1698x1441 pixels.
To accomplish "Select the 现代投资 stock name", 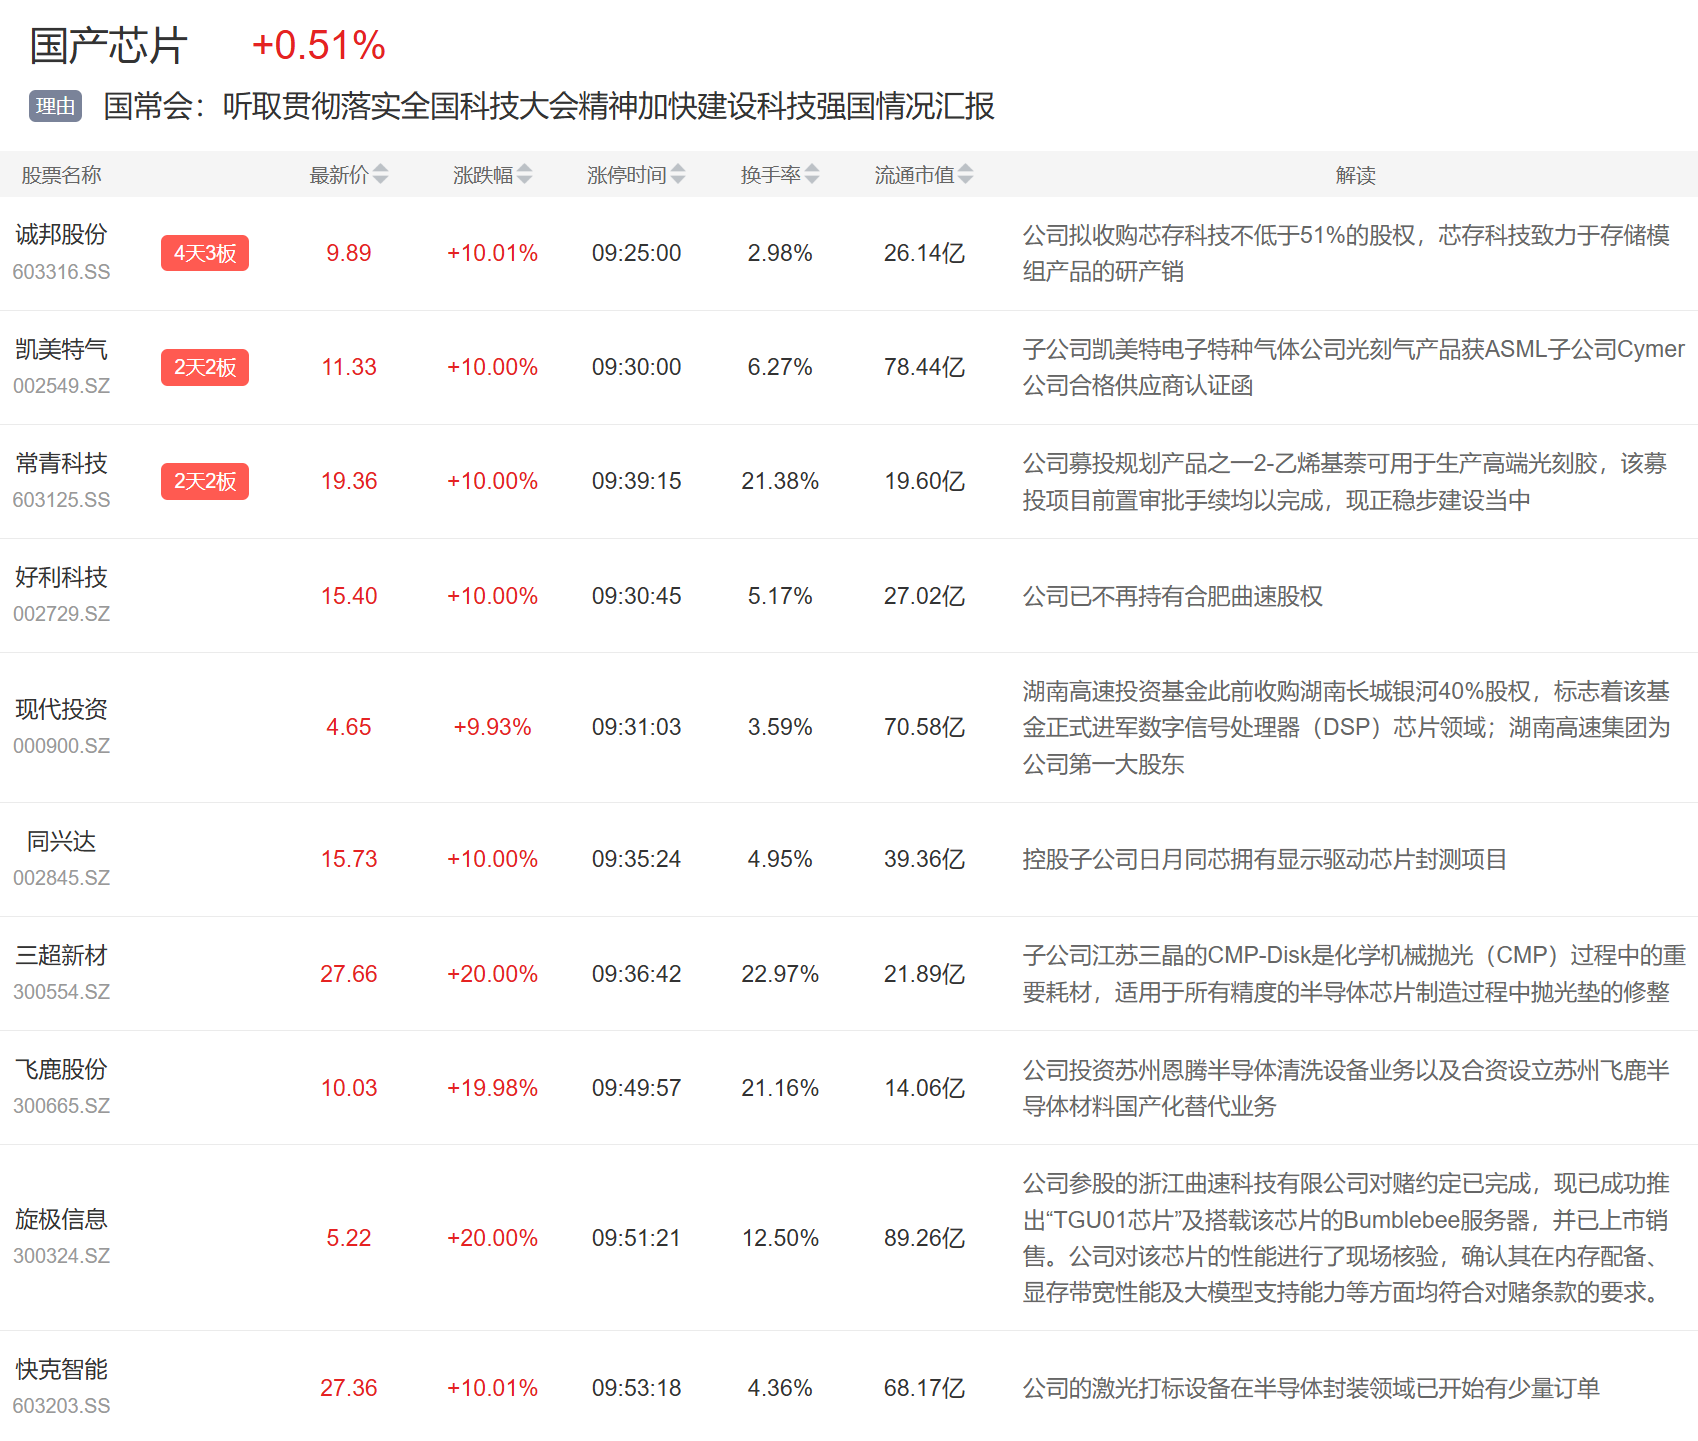I will click(61, 710).
